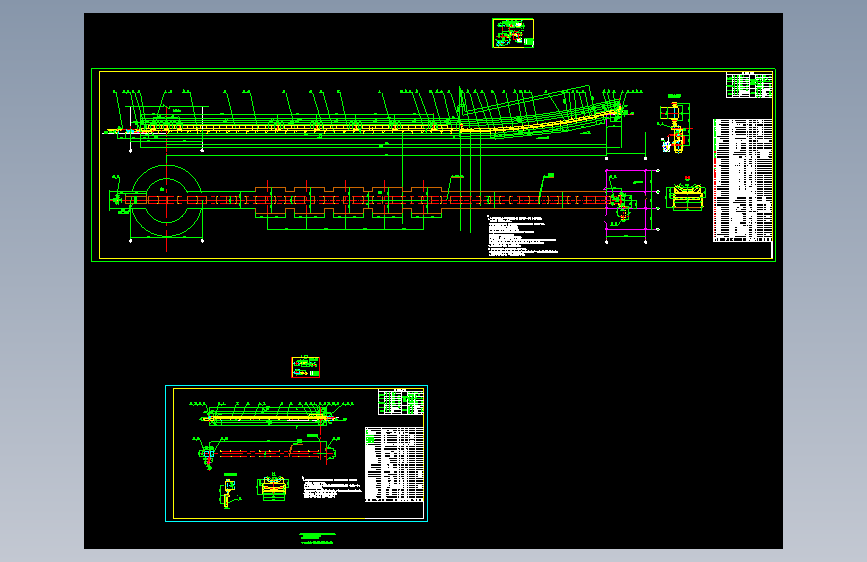Click the title block of cyan-framed sheet
The height and width of the screenshot is (562, 867).
click(401, 402)
